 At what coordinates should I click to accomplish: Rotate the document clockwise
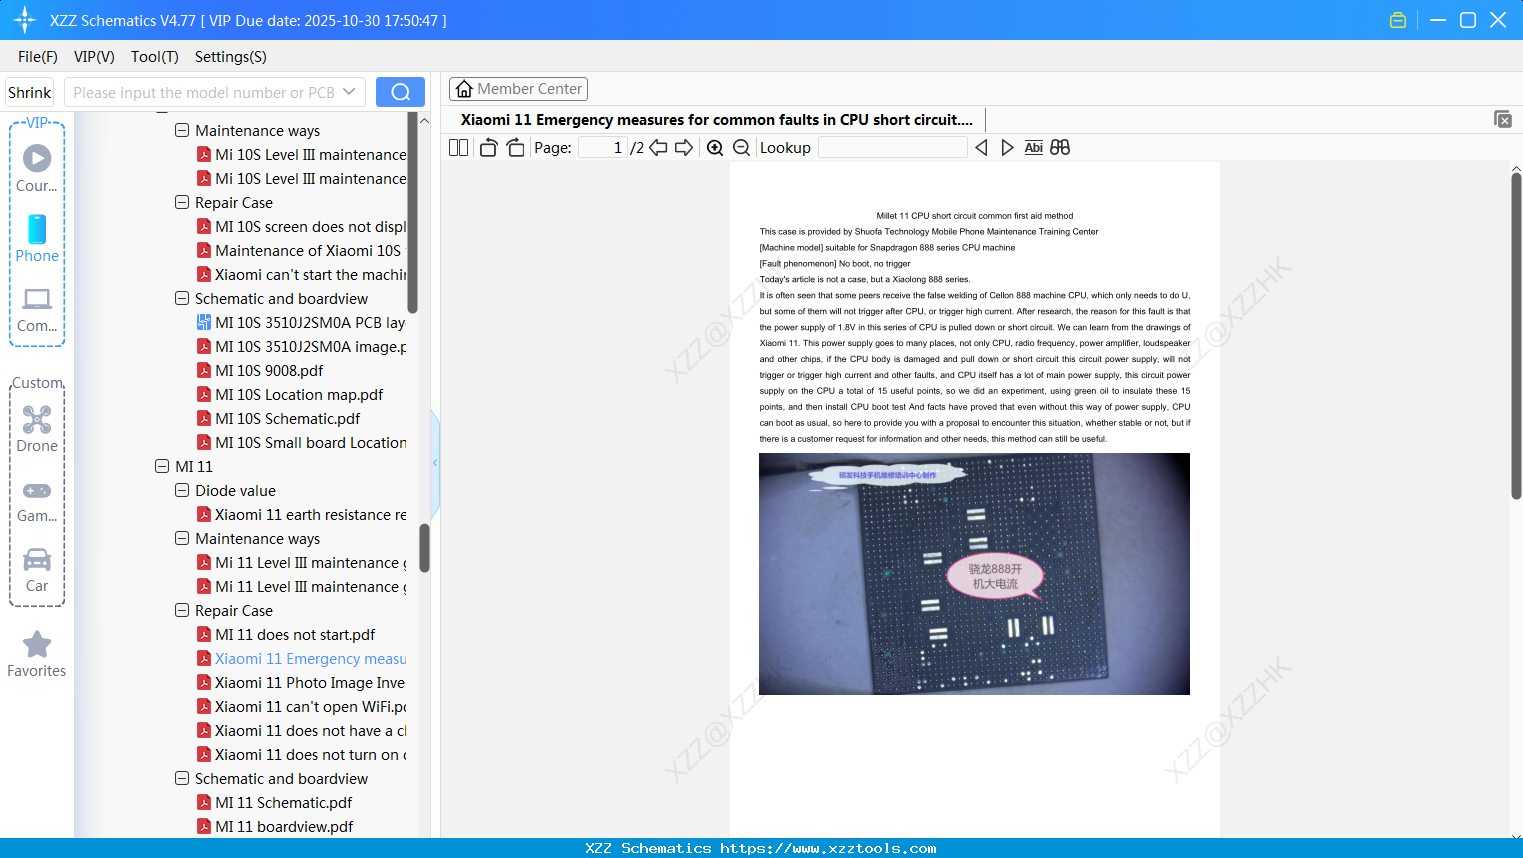click(x=515, y=148)
